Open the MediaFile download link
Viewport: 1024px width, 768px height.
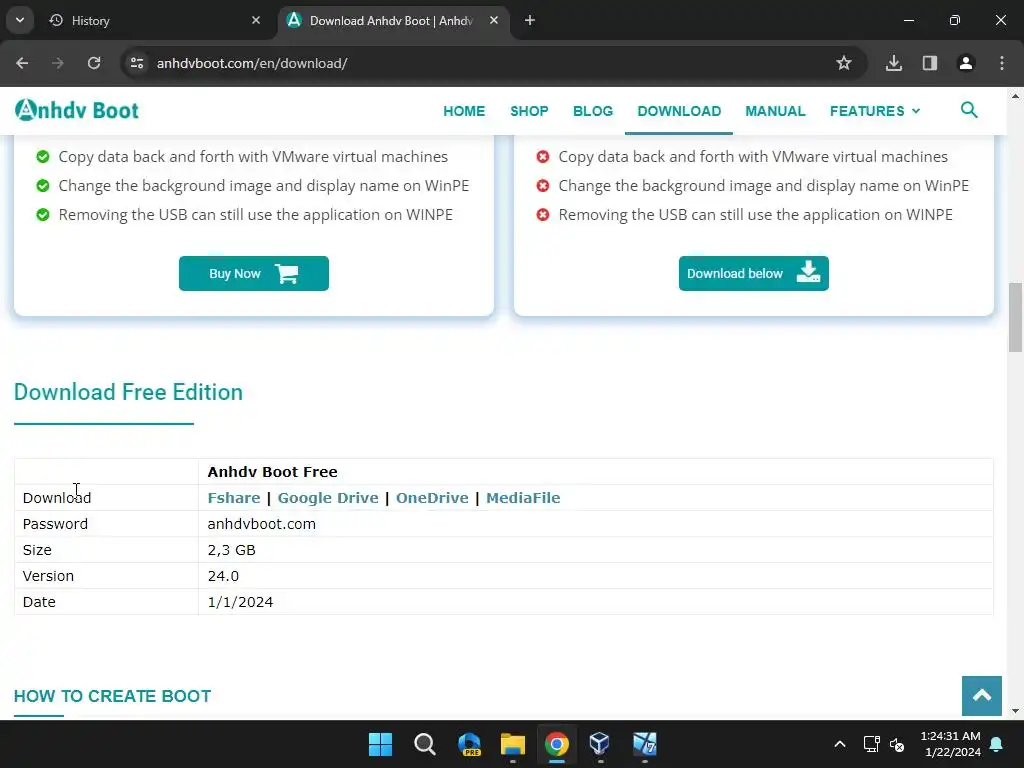[x=523, y=498]
